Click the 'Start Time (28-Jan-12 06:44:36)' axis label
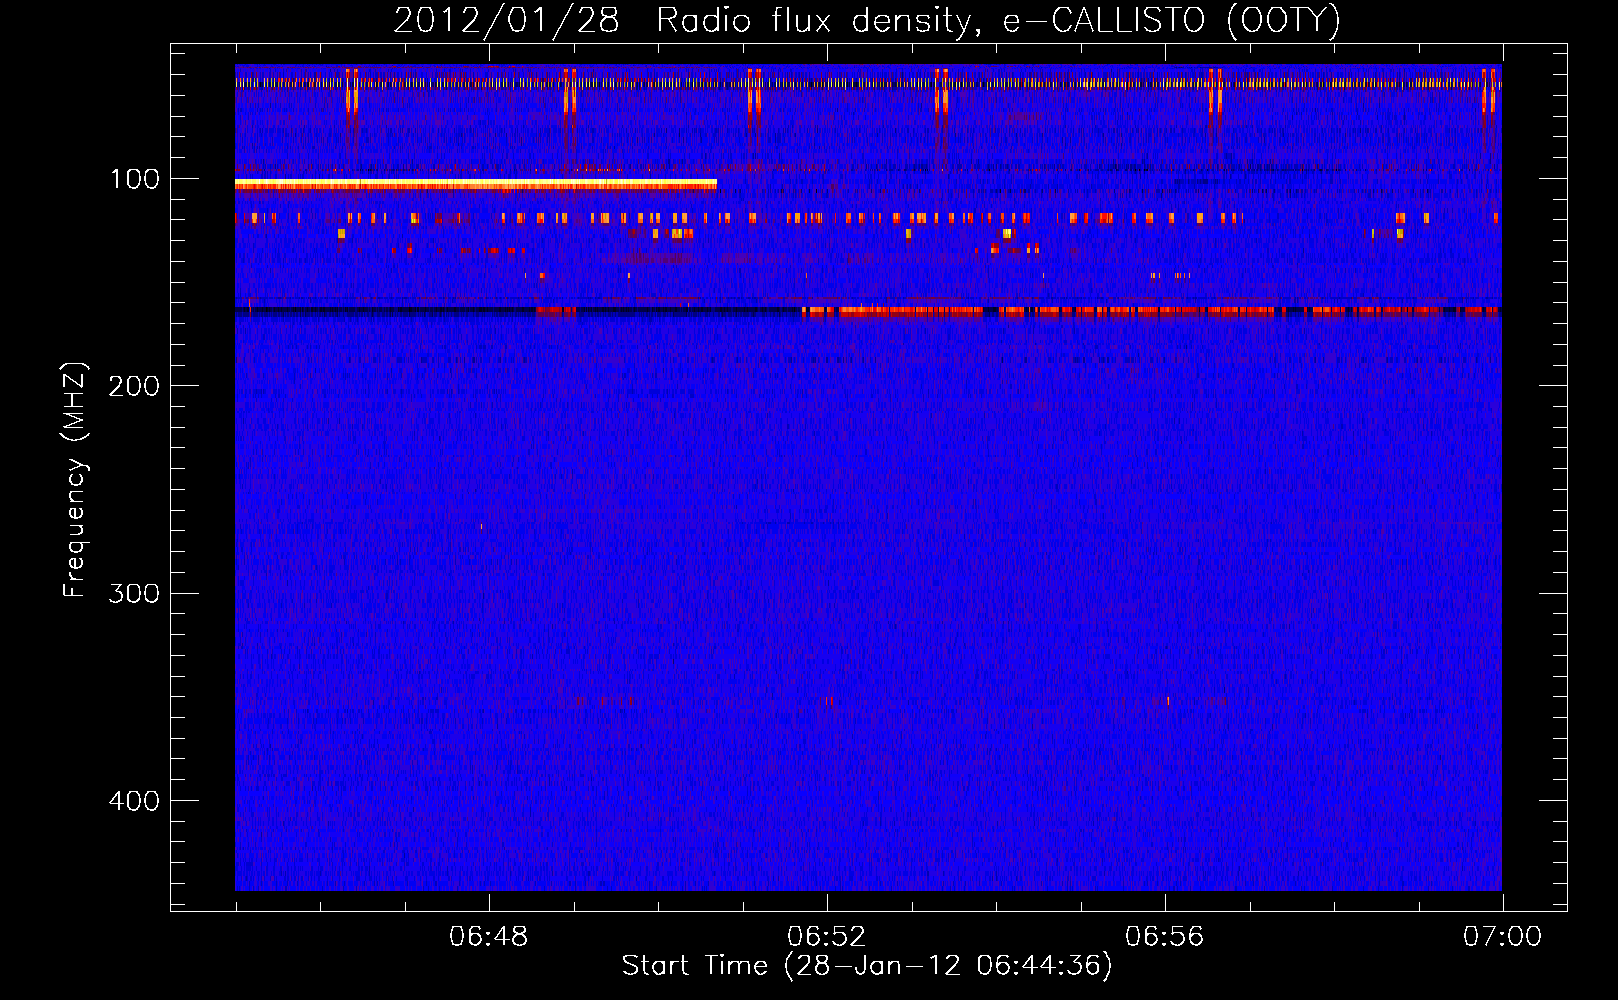 point(866,966)
